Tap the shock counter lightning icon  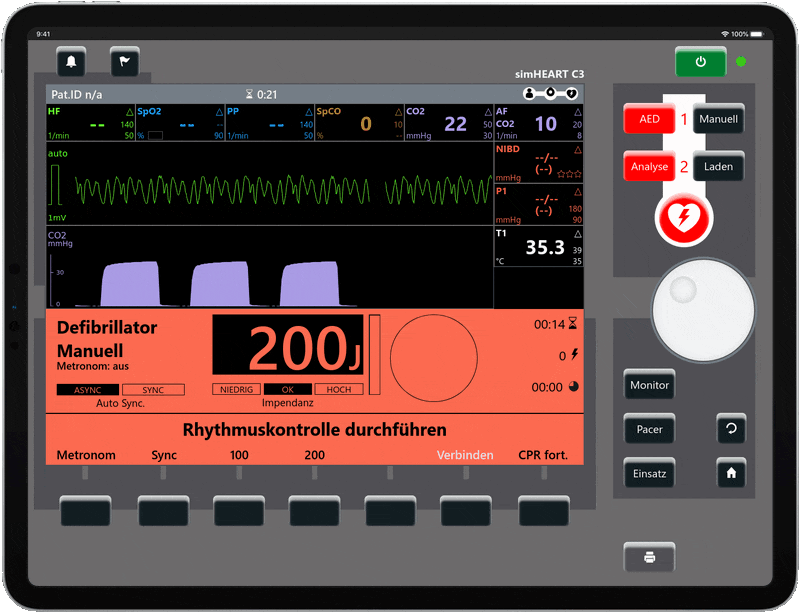coord(574,354)
